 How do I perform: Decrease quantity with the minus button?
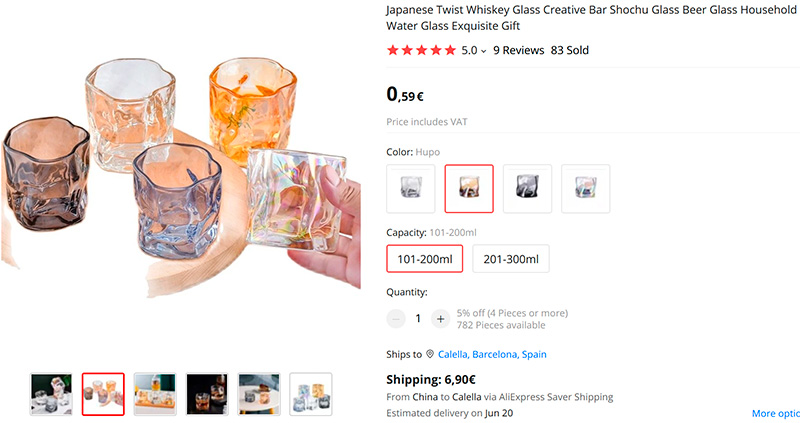396,319
